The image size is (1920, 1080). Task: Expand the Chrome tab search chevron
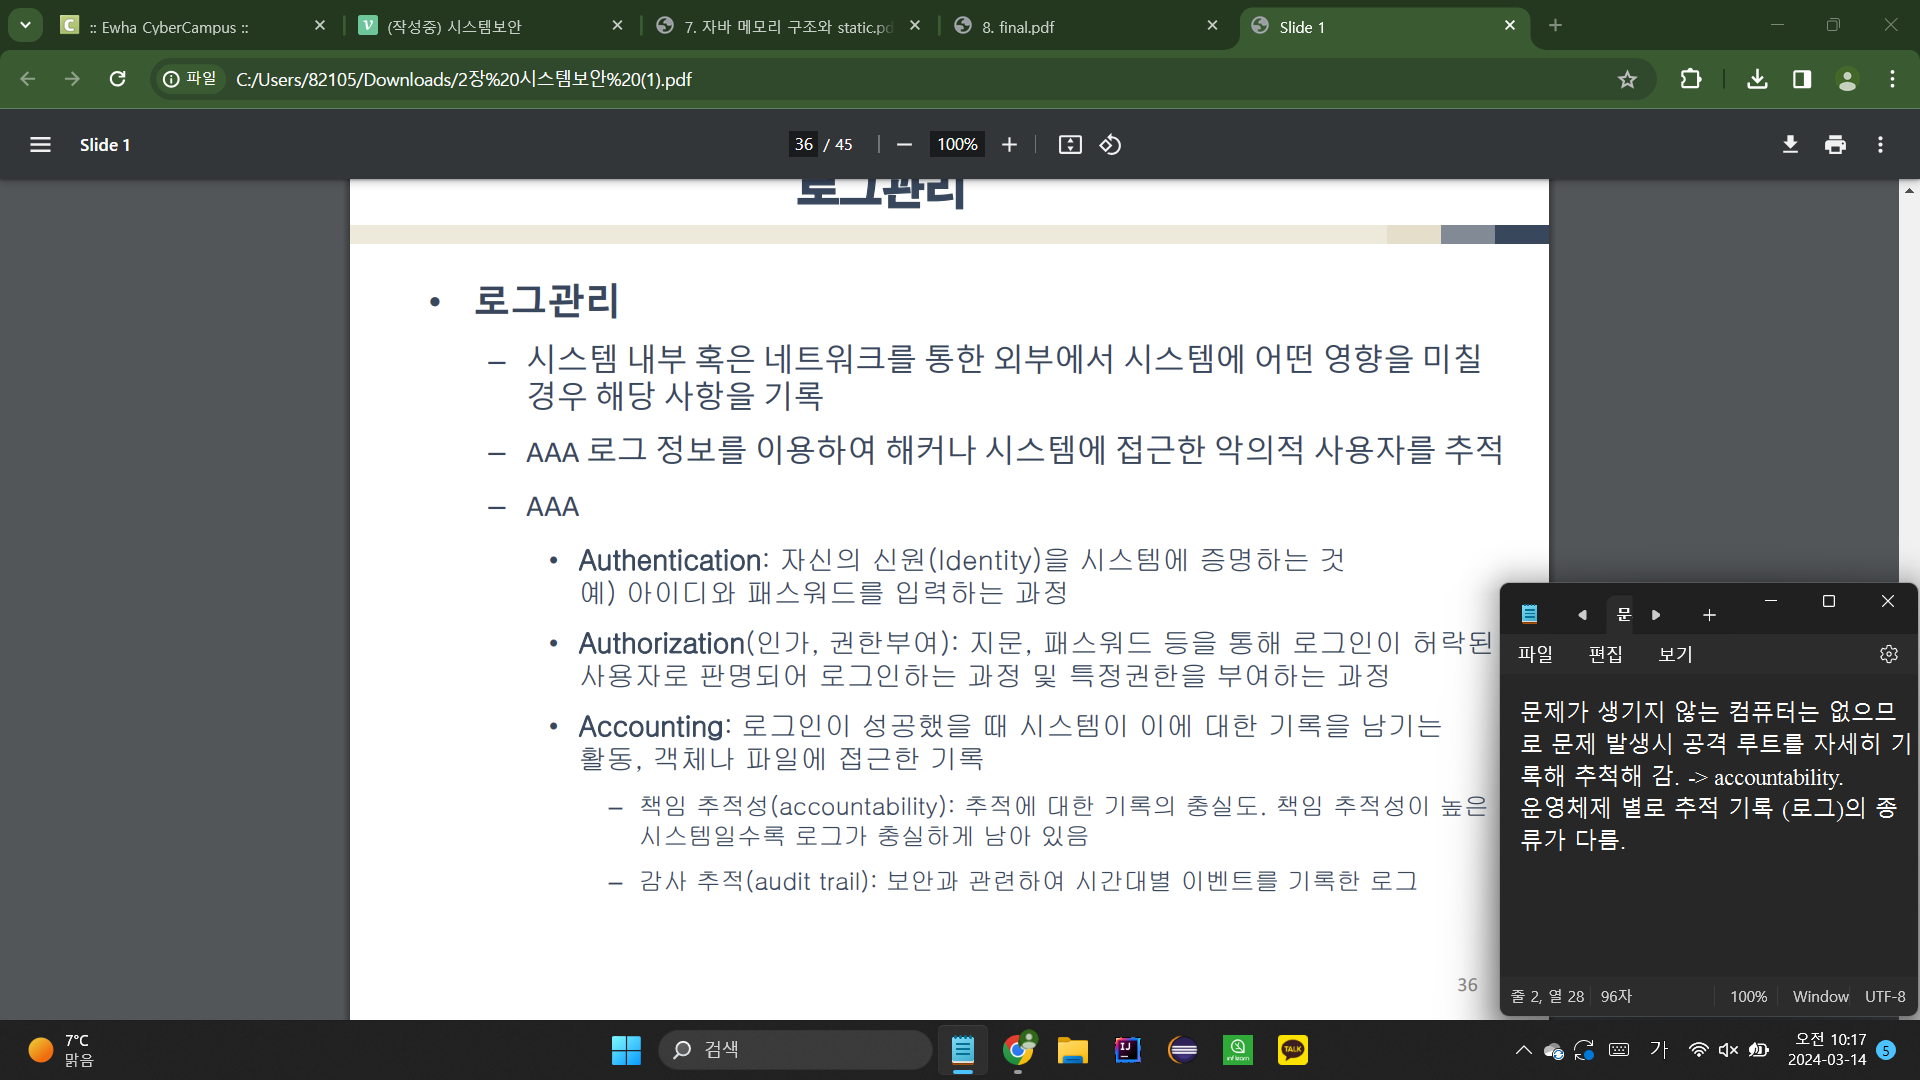[x=25, y=25]
